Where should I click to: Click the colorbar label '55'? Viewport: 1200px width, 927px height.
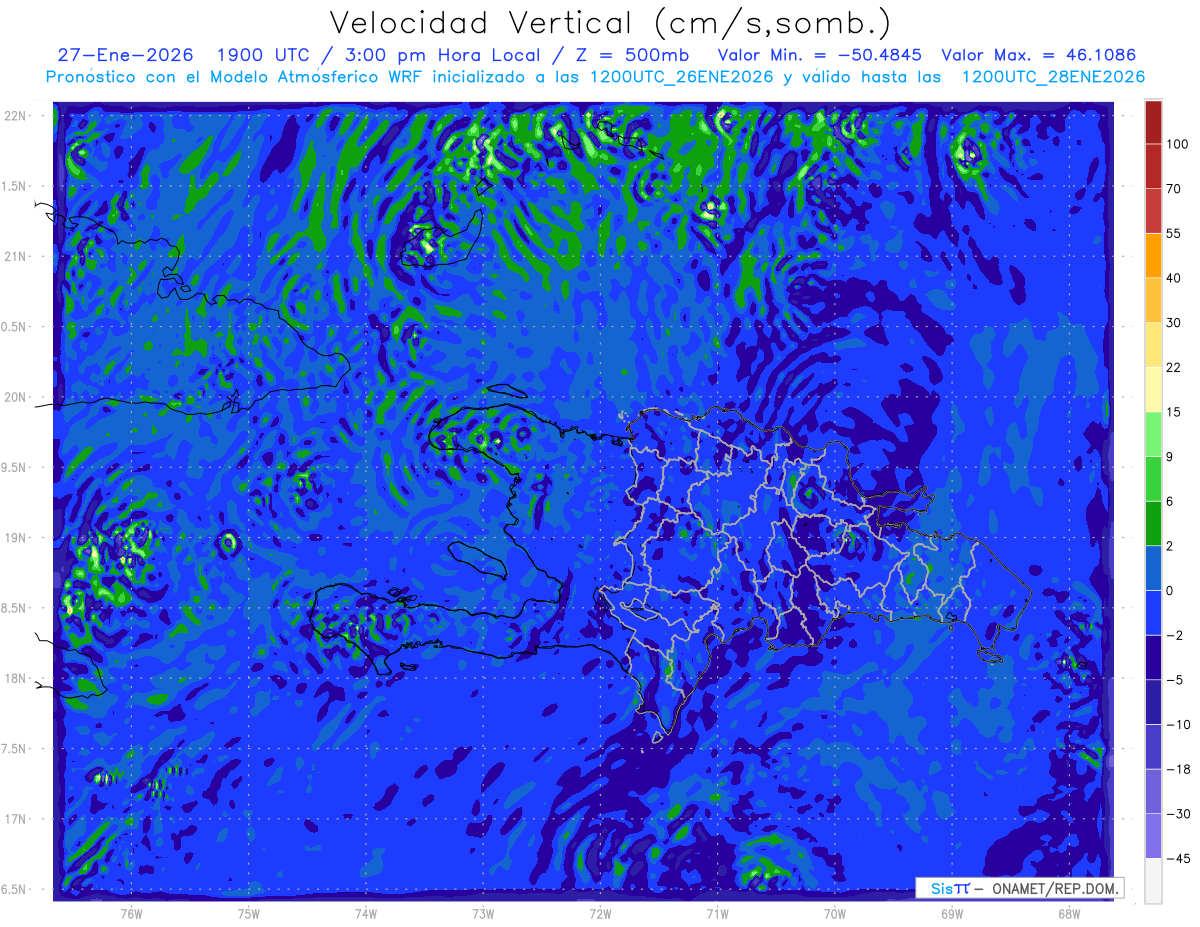coord(1174,234)
